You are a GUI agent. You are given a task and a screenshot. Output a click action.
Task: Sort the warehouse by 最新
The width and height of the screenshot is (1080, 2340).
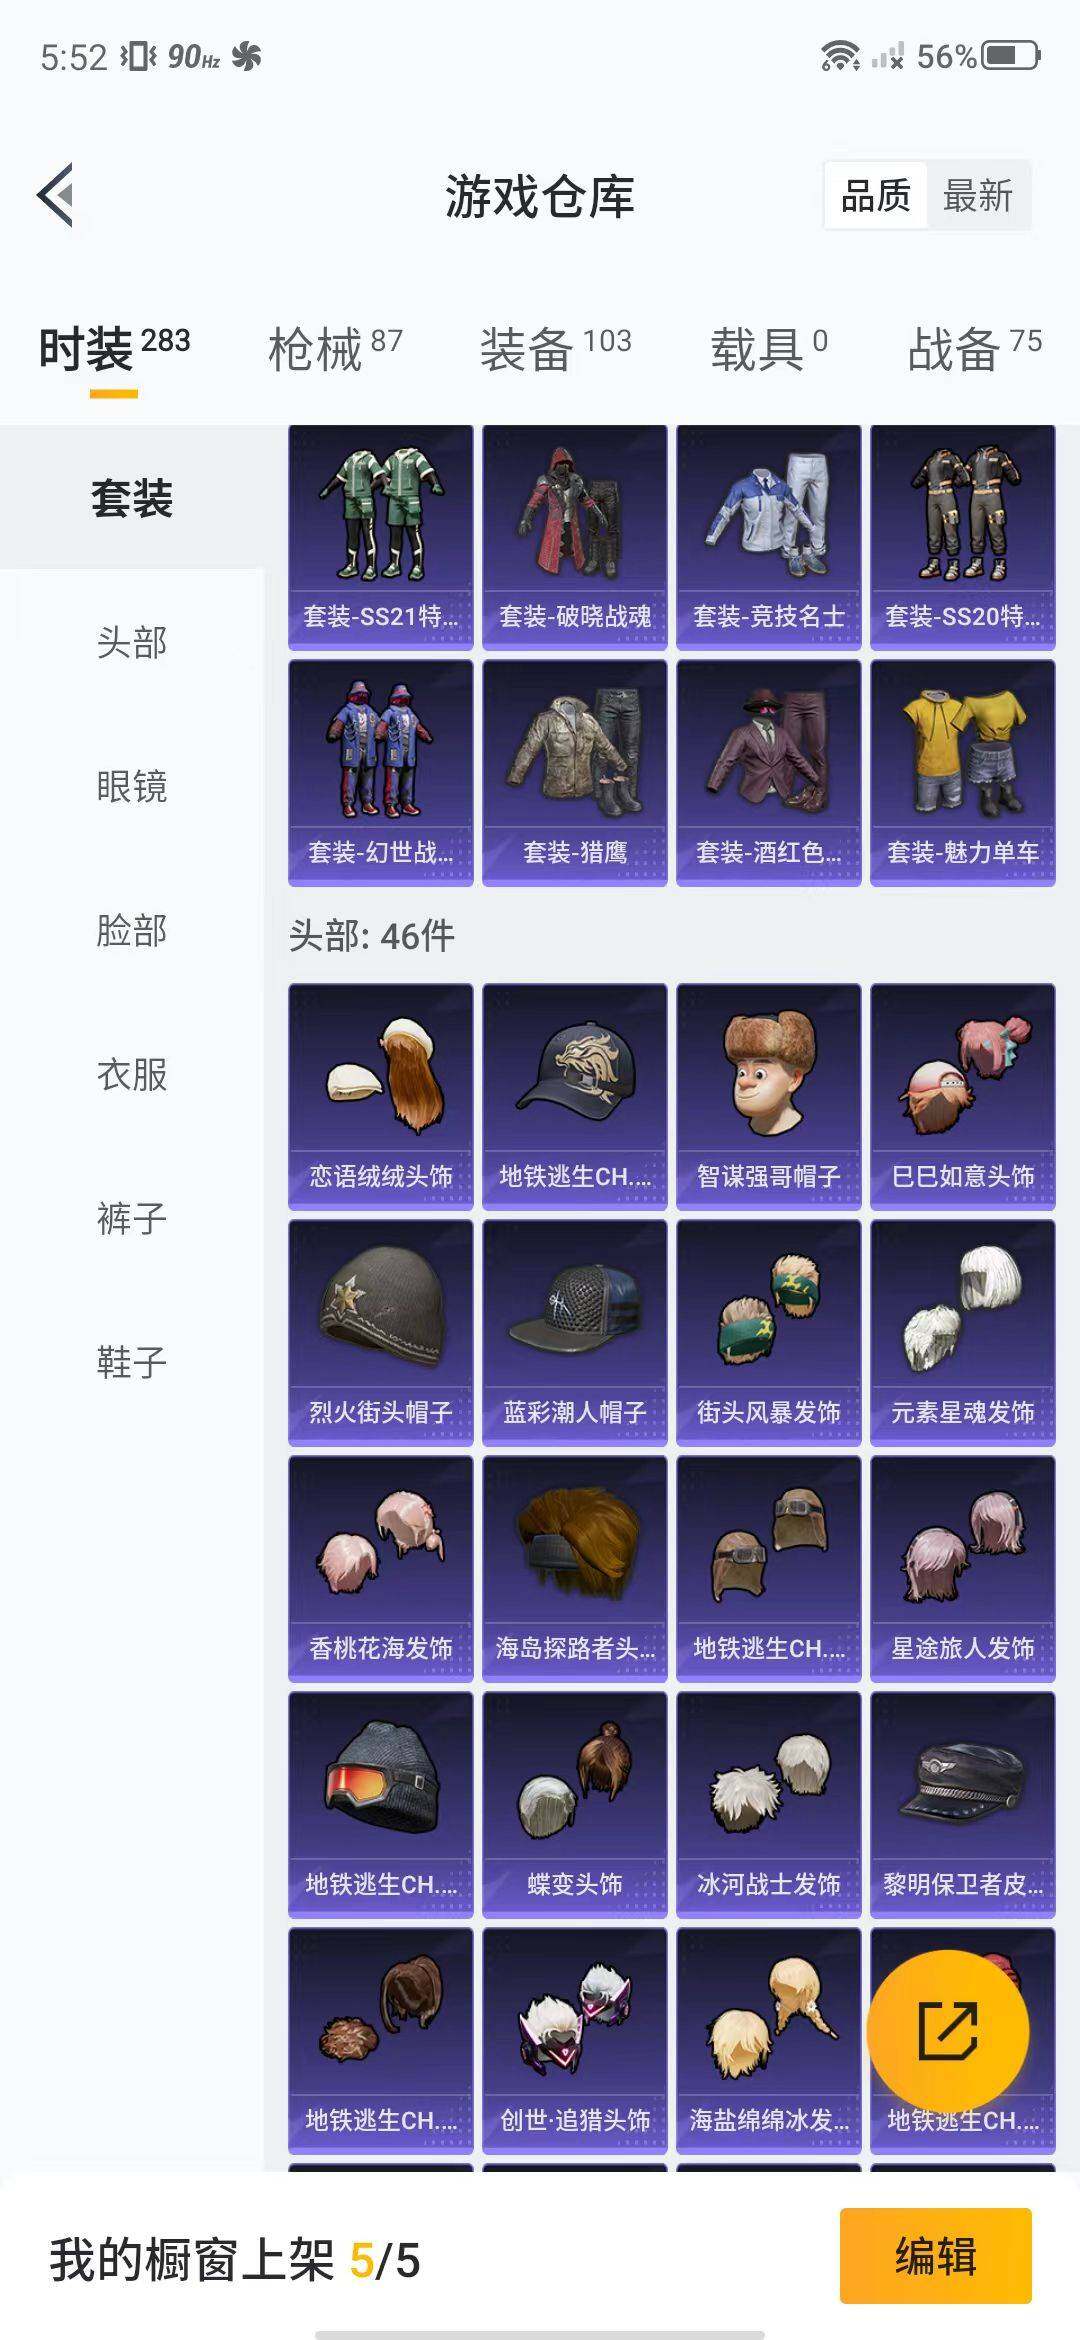(978, 196)
